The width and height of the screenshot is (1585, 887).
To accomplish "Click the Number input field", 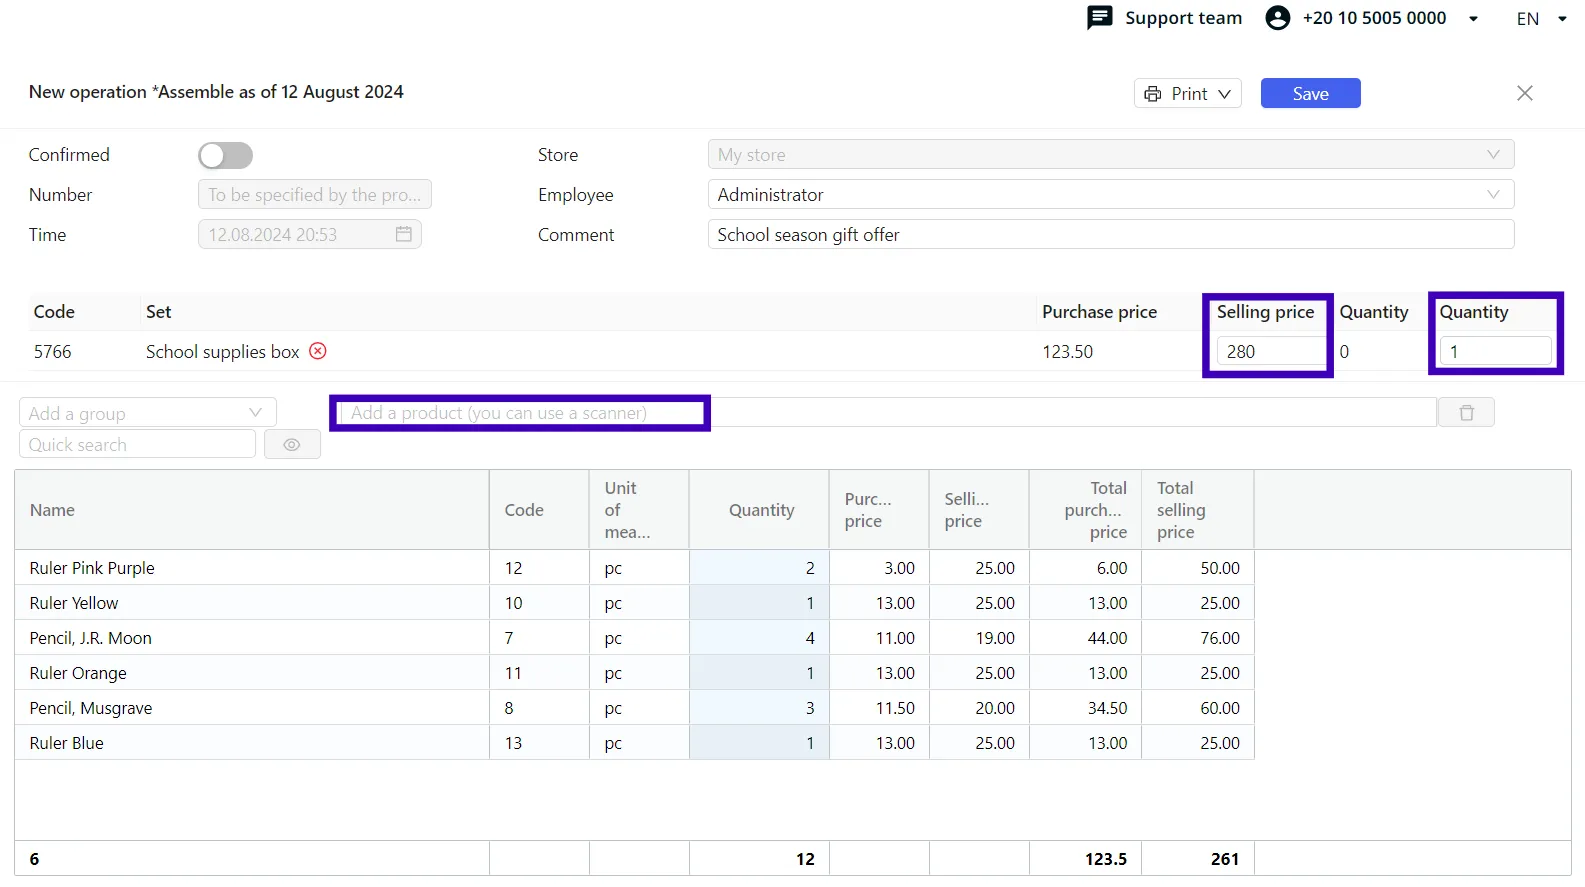I will [x=315, y=194].
